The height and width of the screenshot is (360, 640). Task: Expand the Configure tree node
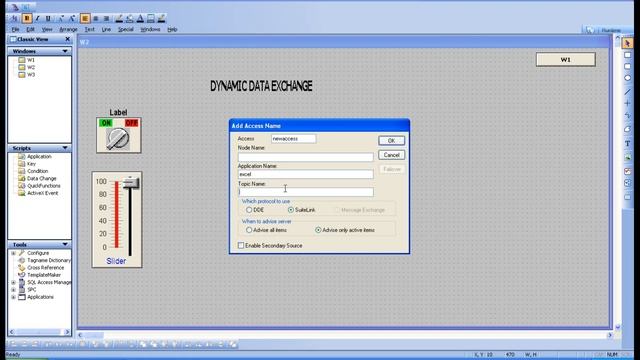(x=13, y=253)
